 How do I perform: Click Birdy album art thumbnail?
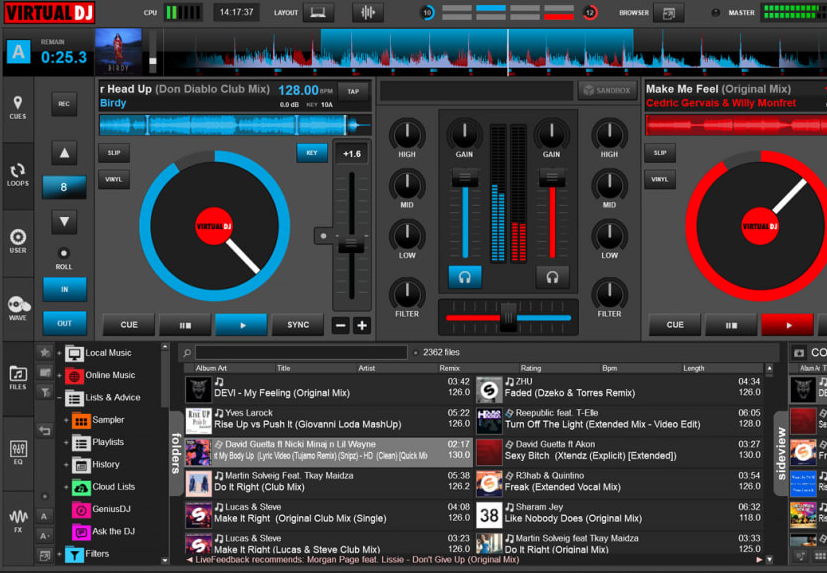[x=118, y=52]
